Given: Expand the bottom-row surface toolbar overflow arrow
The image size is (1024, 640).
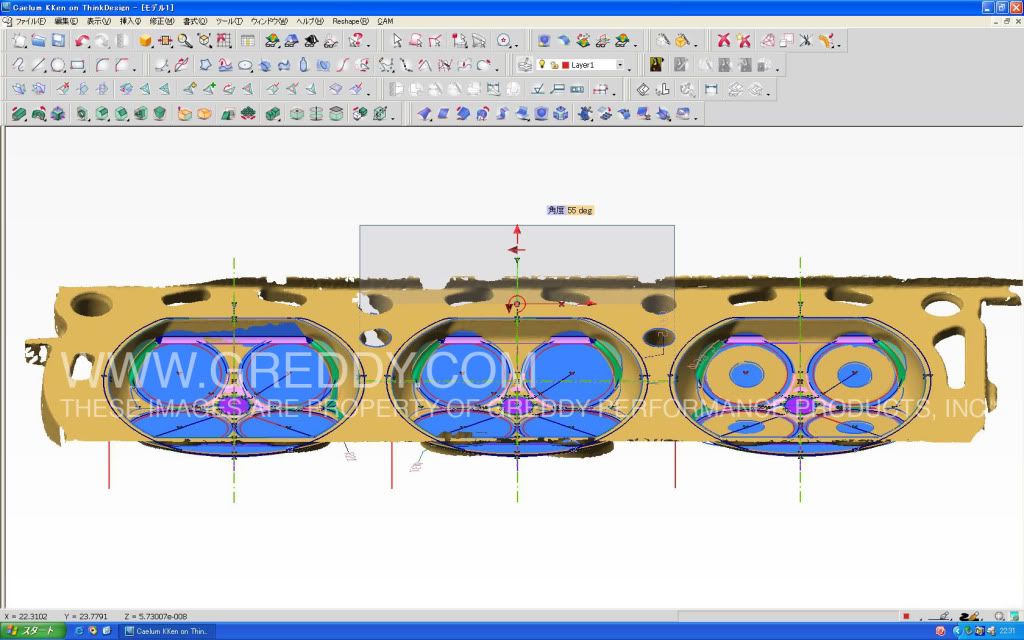Looking at the screenshot, I should tap(696, 118).
